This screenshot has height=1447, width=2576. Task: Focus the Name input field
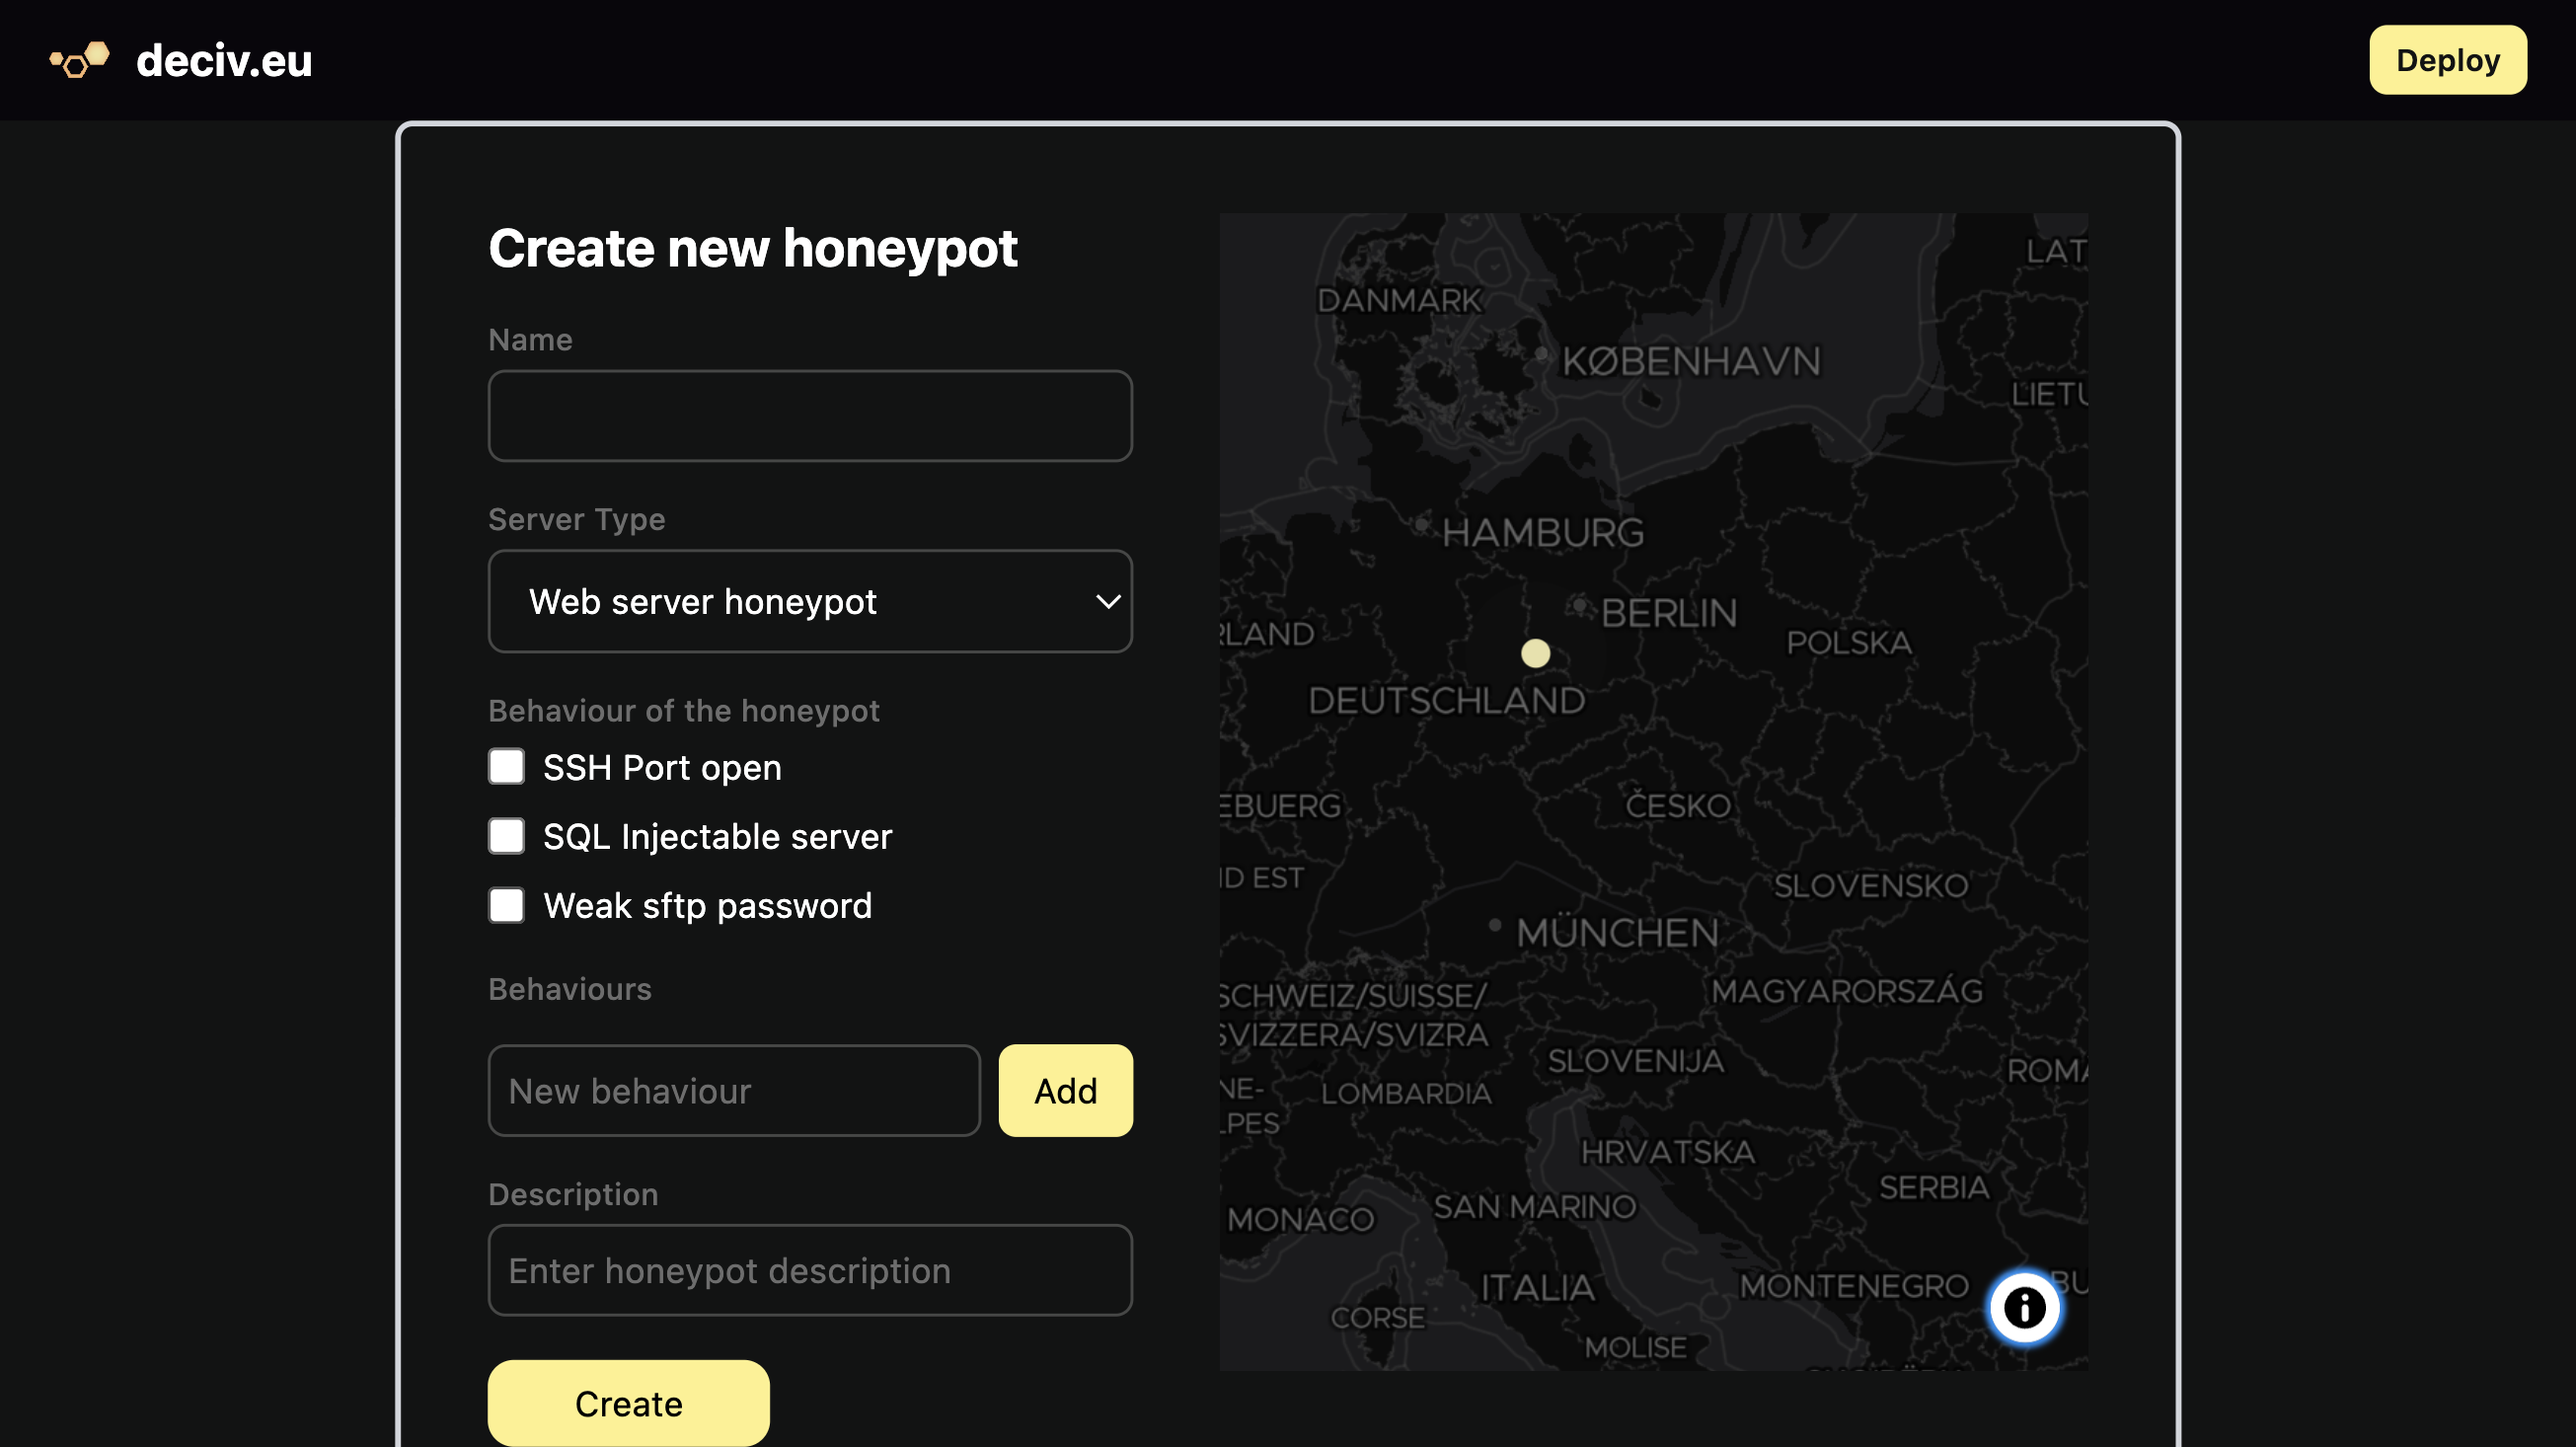tap(809, 416)
